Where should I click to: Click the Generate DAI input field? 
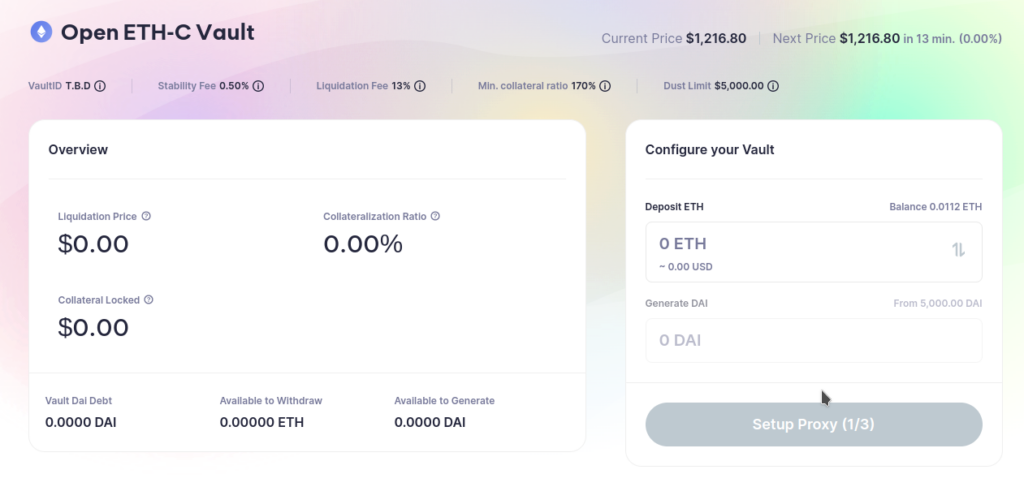pyautogui.click(x=813, y=340)
